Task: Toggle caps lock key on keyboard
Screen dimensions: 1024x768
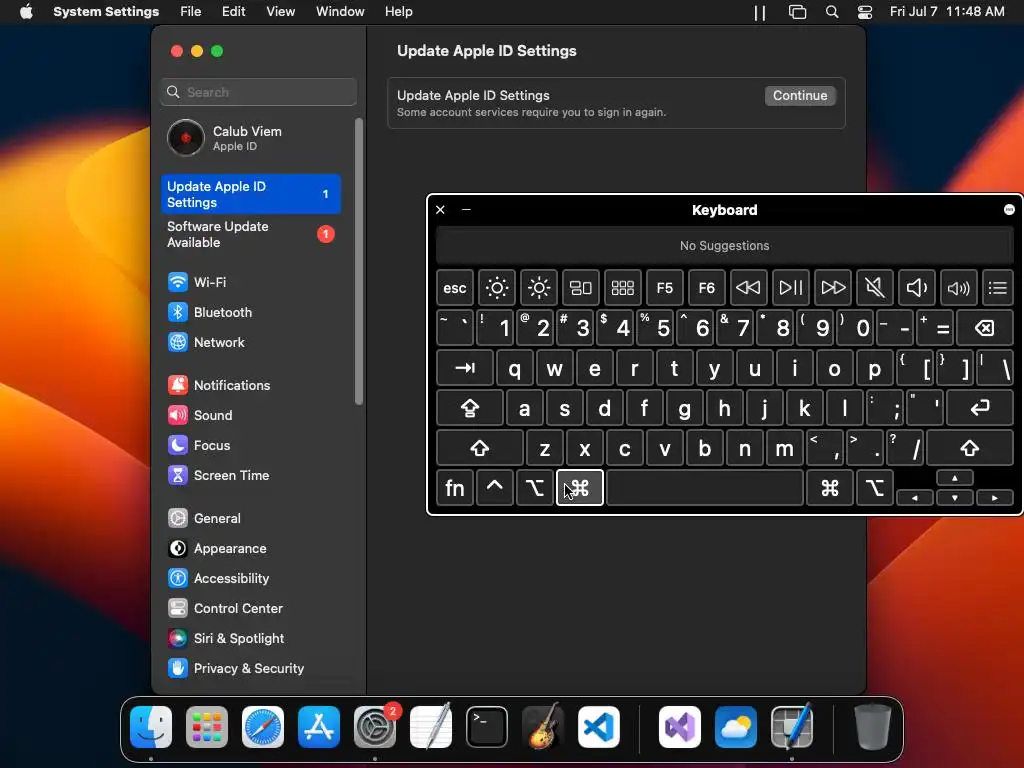Action: pos(470,408)
